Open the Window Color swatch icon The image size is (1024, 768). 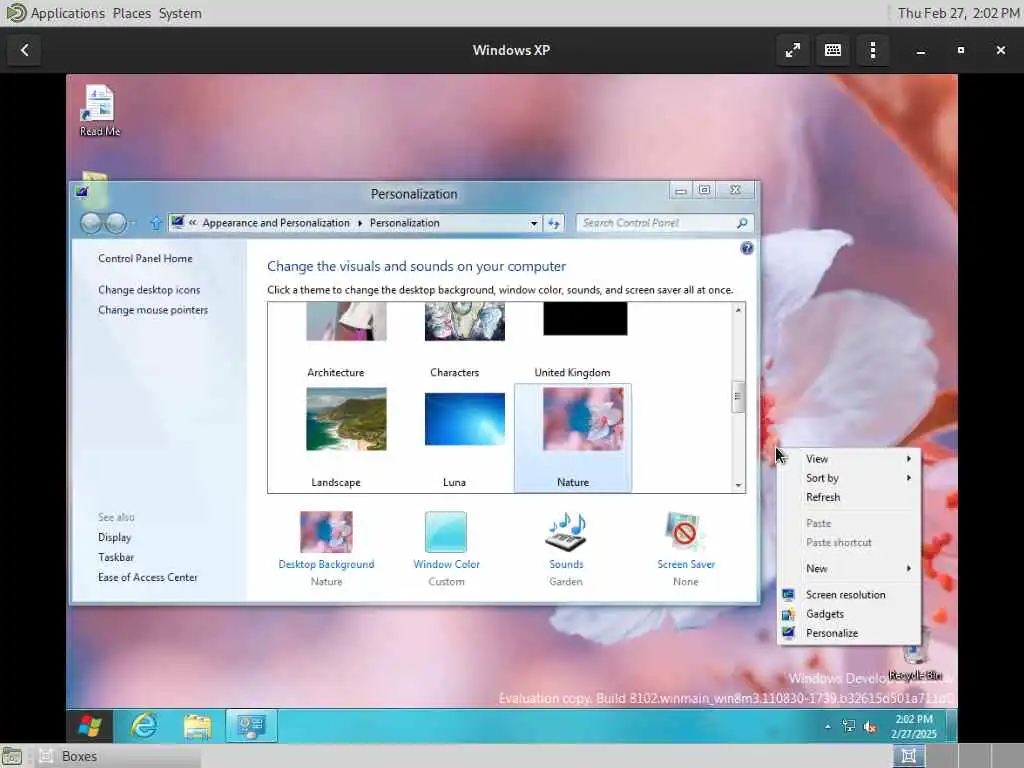pyautogui.click(x=446, y=532)
